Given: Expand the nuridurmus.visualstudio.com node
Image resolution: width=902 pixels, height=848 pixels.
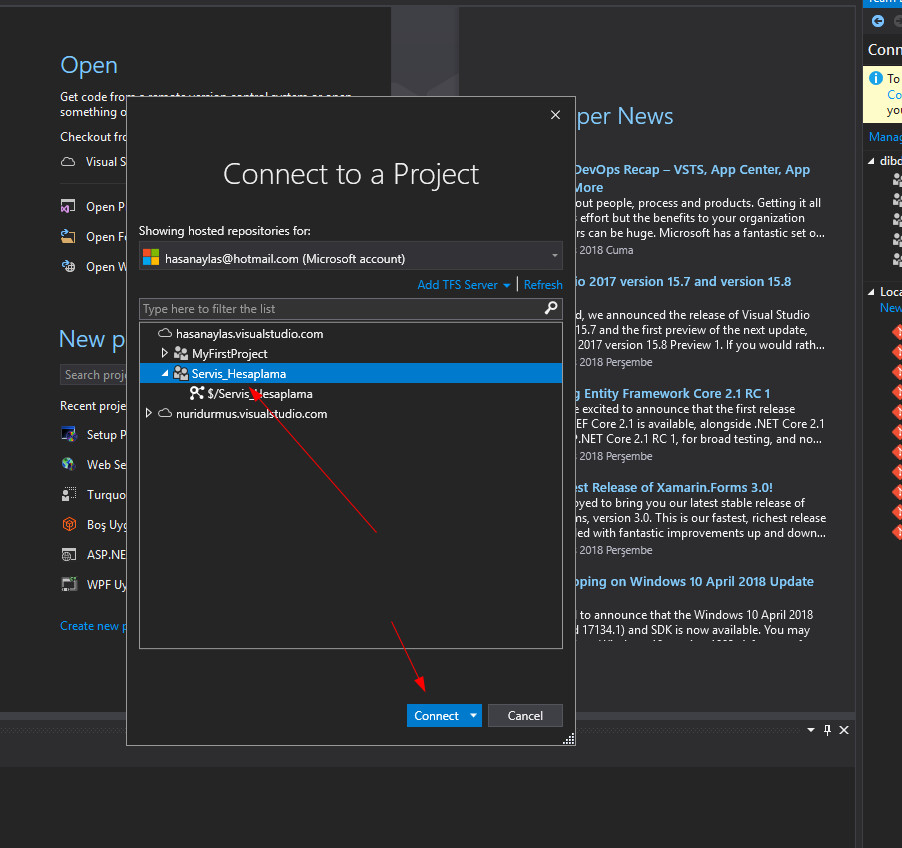Looking at the screenshot, I should point(149,413).
